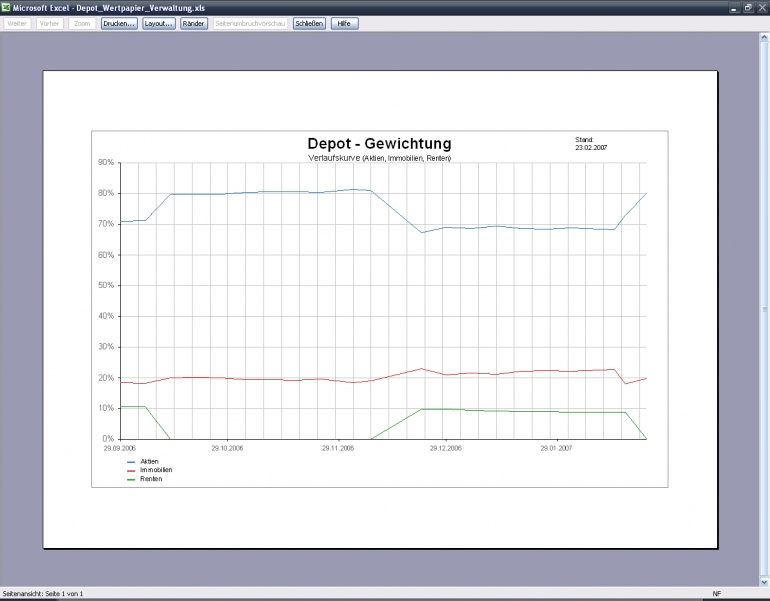
Task: Click the NF indicator in status bar
Action: [x=716, y=594]
